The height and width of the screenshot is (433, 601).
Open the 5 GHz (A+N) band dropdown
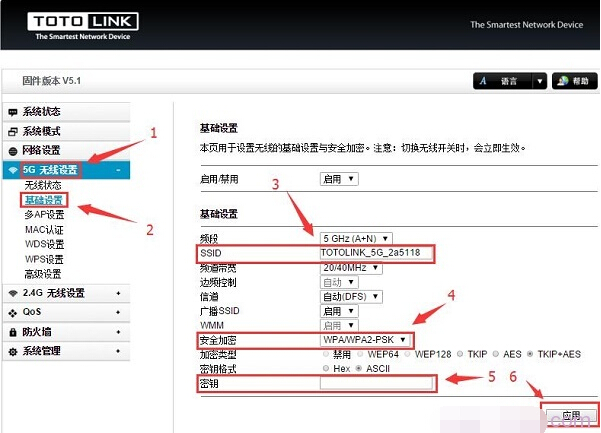point(356,239)
